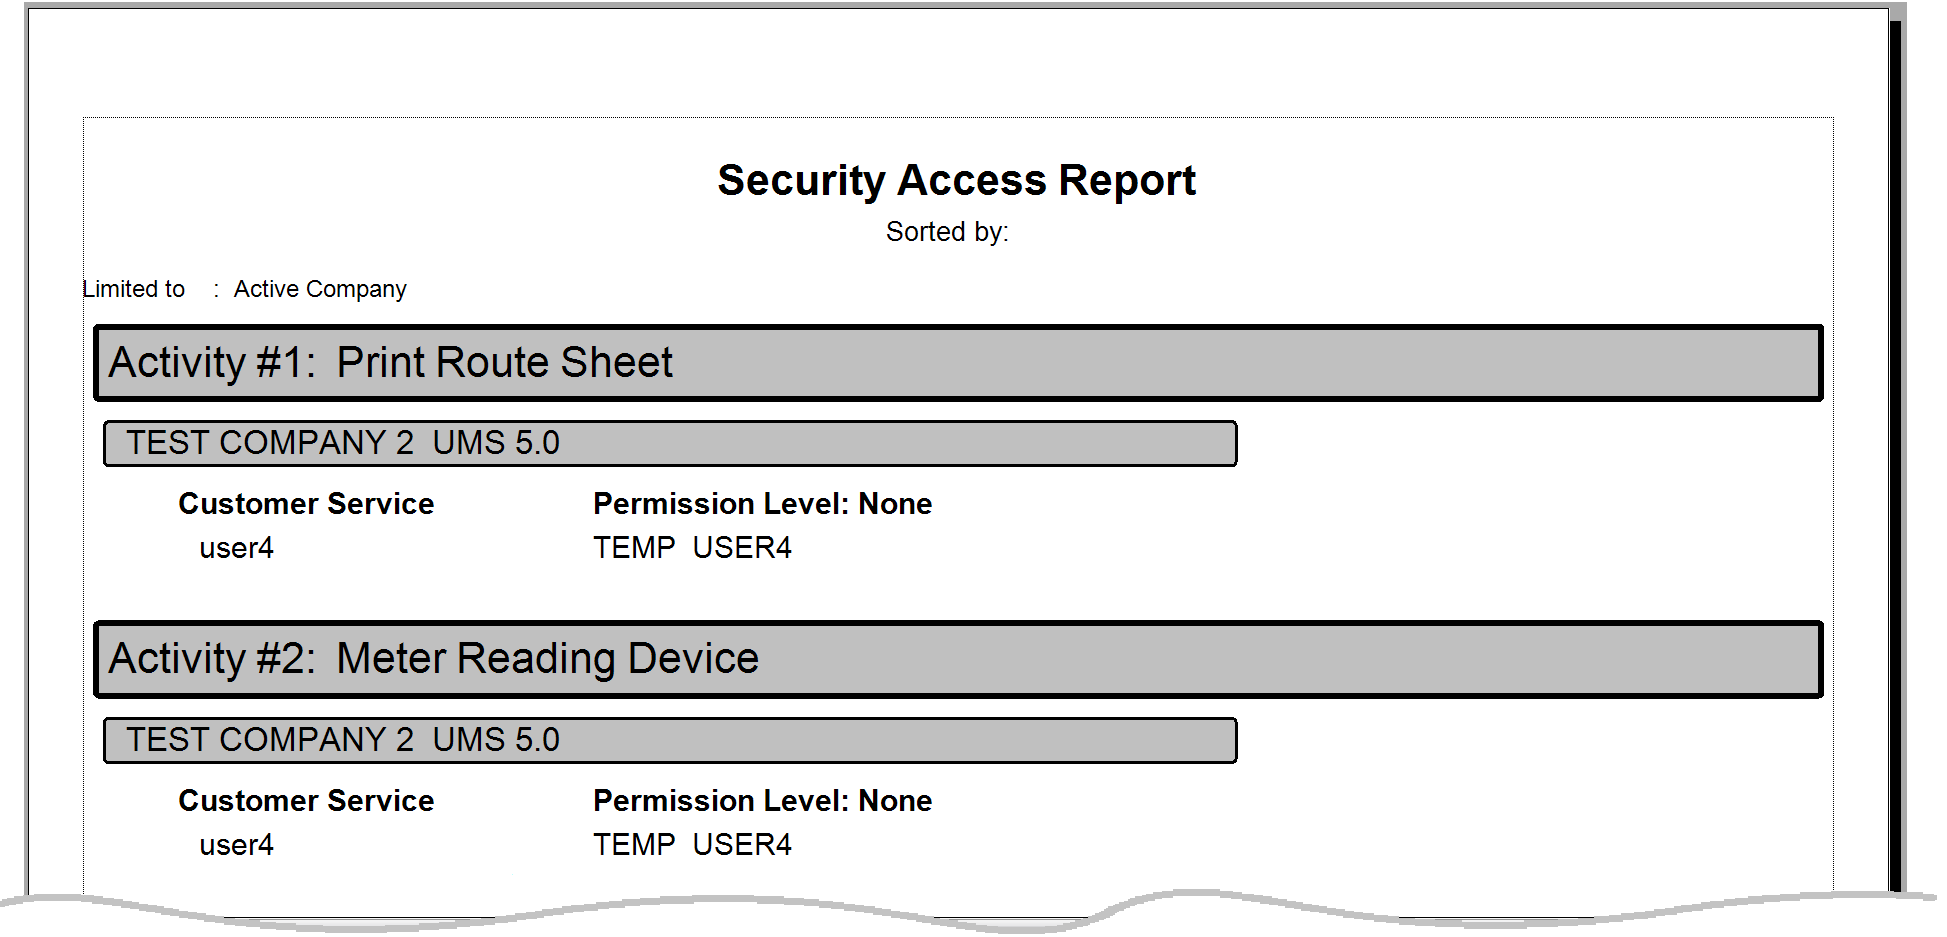
Task: Click TEST COMPANY 2 bar under Activity #2
Action: (x=670, y=740)
